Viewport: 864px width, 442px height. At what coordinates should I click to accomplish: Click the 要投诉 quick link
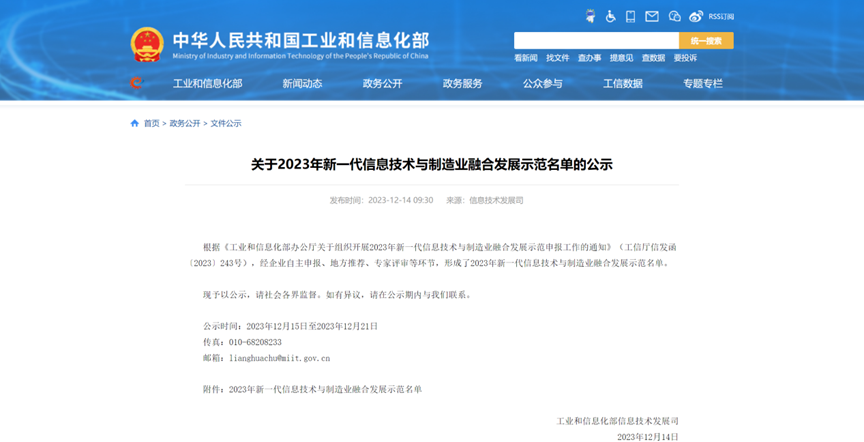pyautogui.click(x=685, y=58)
